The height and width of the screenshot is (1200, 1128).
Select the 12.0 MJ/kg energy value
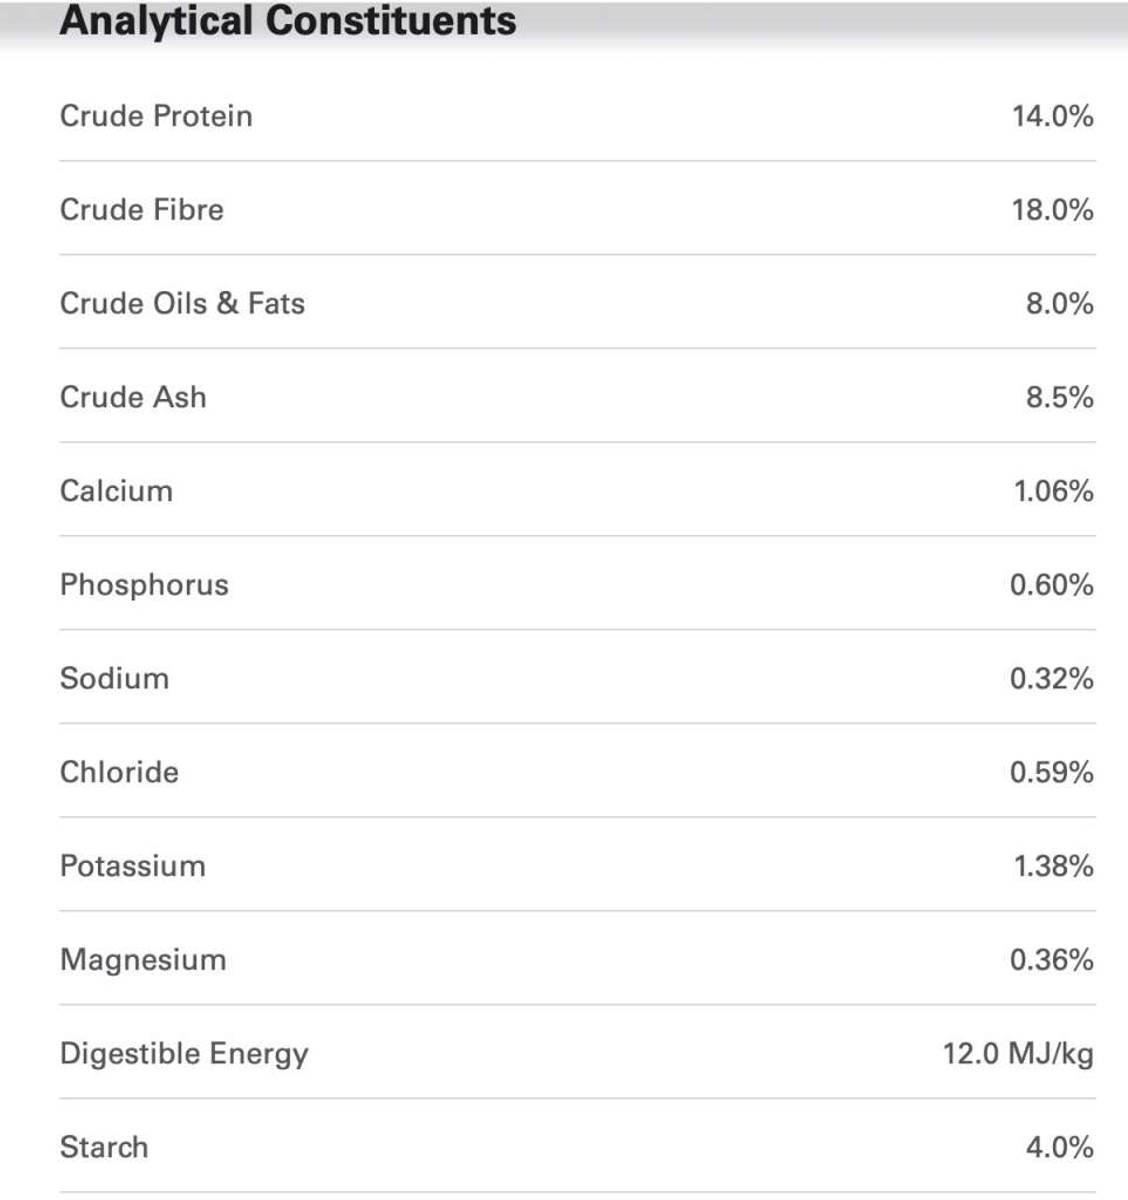click(1018, 1054)
